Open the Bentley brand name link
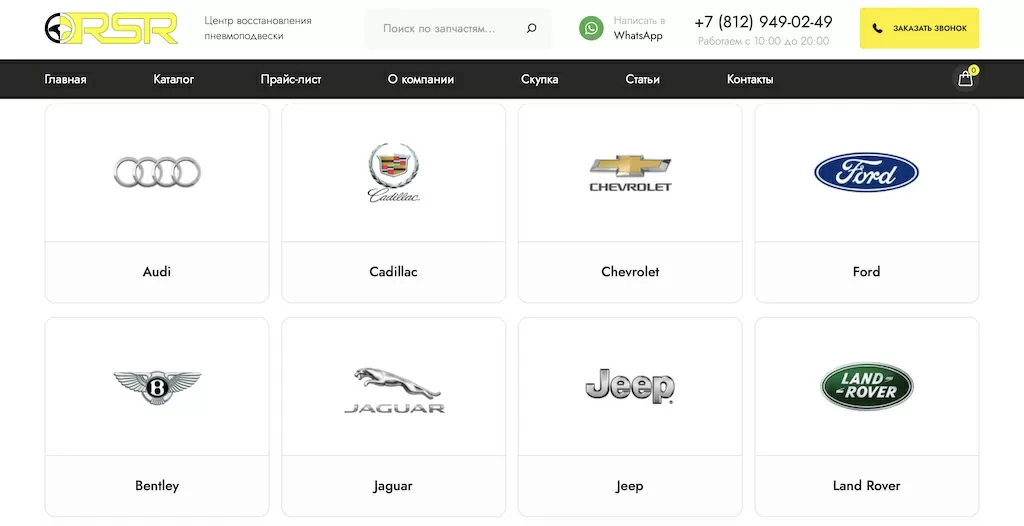1024x526 pixels. 157,485
